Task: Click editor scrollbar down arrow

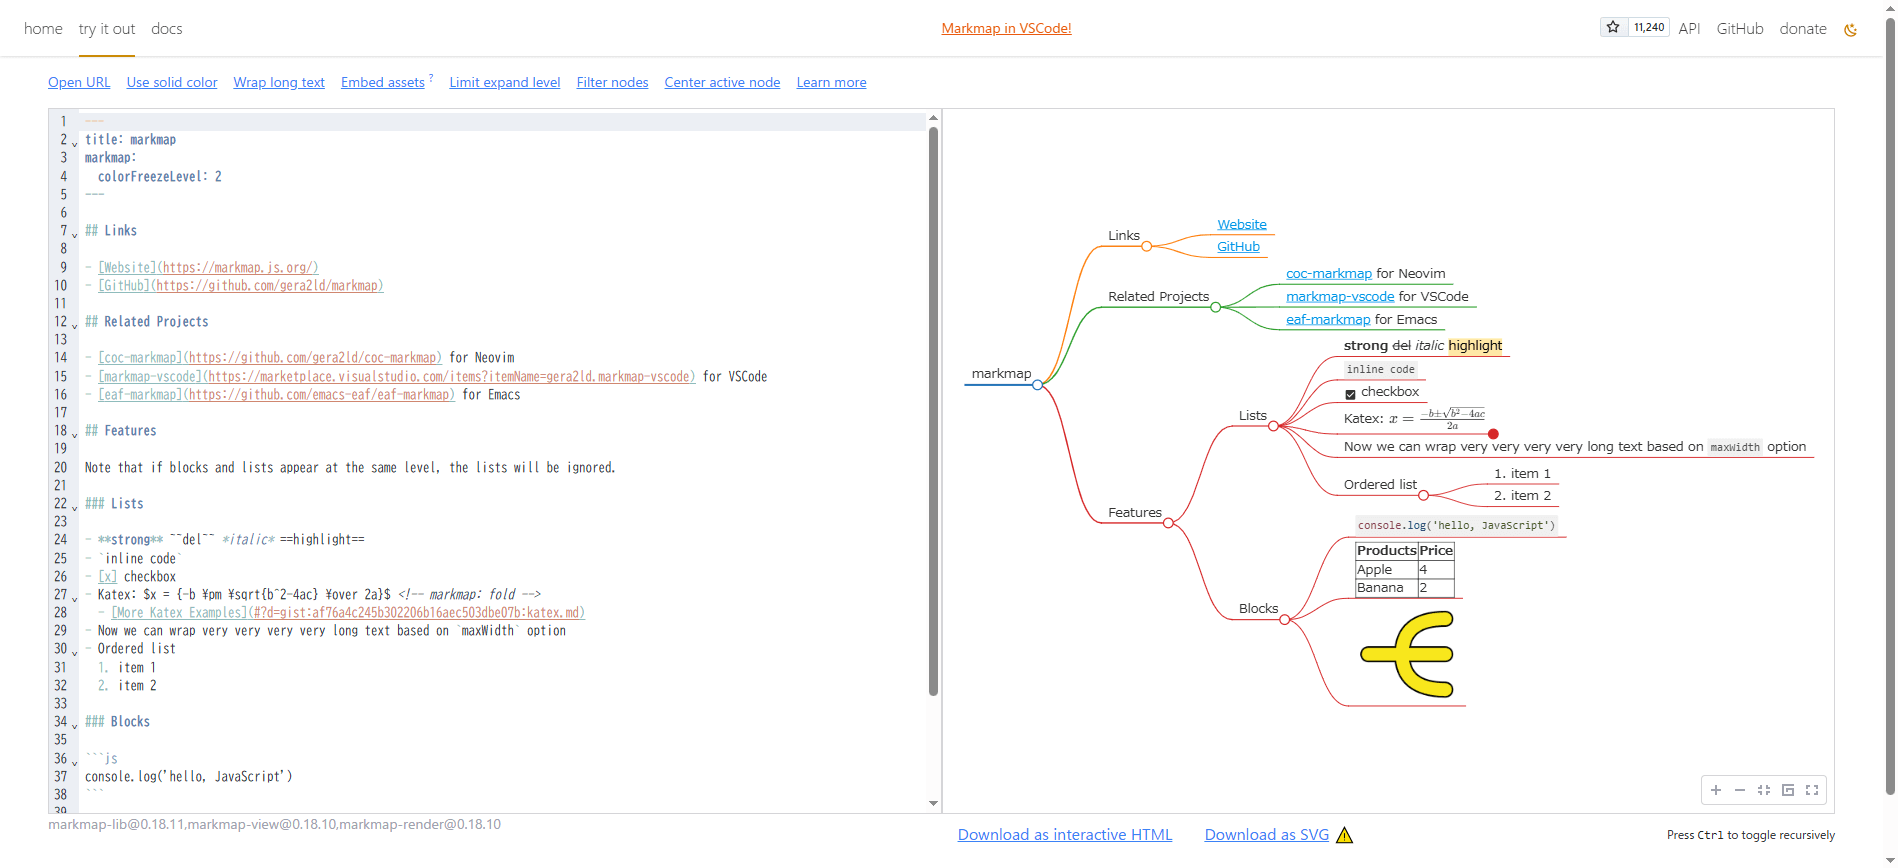Action: click(933, 804)
